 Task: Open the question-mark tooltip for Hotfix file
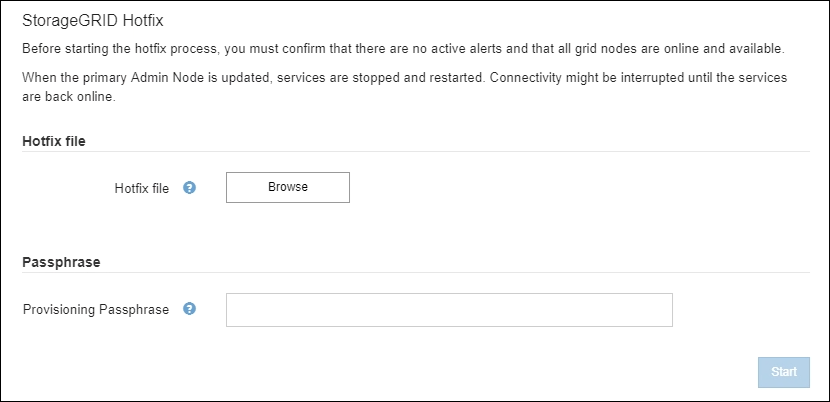tap(189, 187)
